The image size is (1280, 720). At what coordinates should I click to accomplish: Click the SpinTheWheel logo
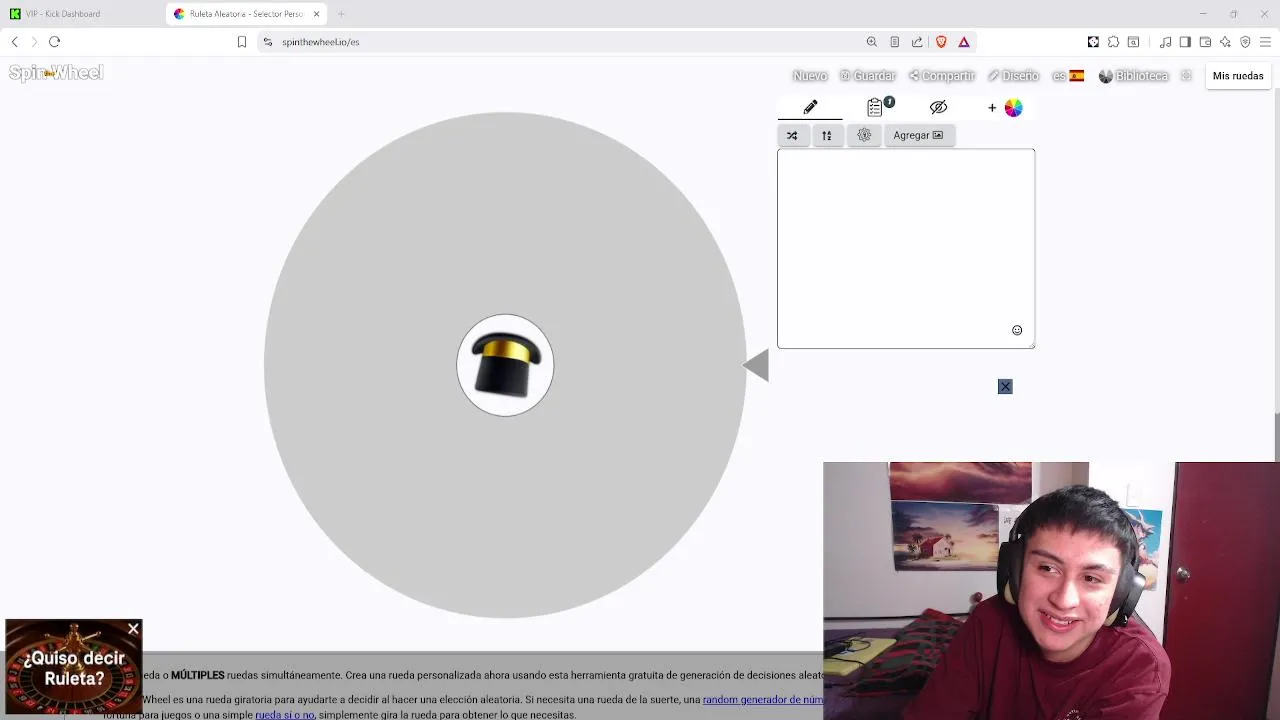tap(56, 73)
